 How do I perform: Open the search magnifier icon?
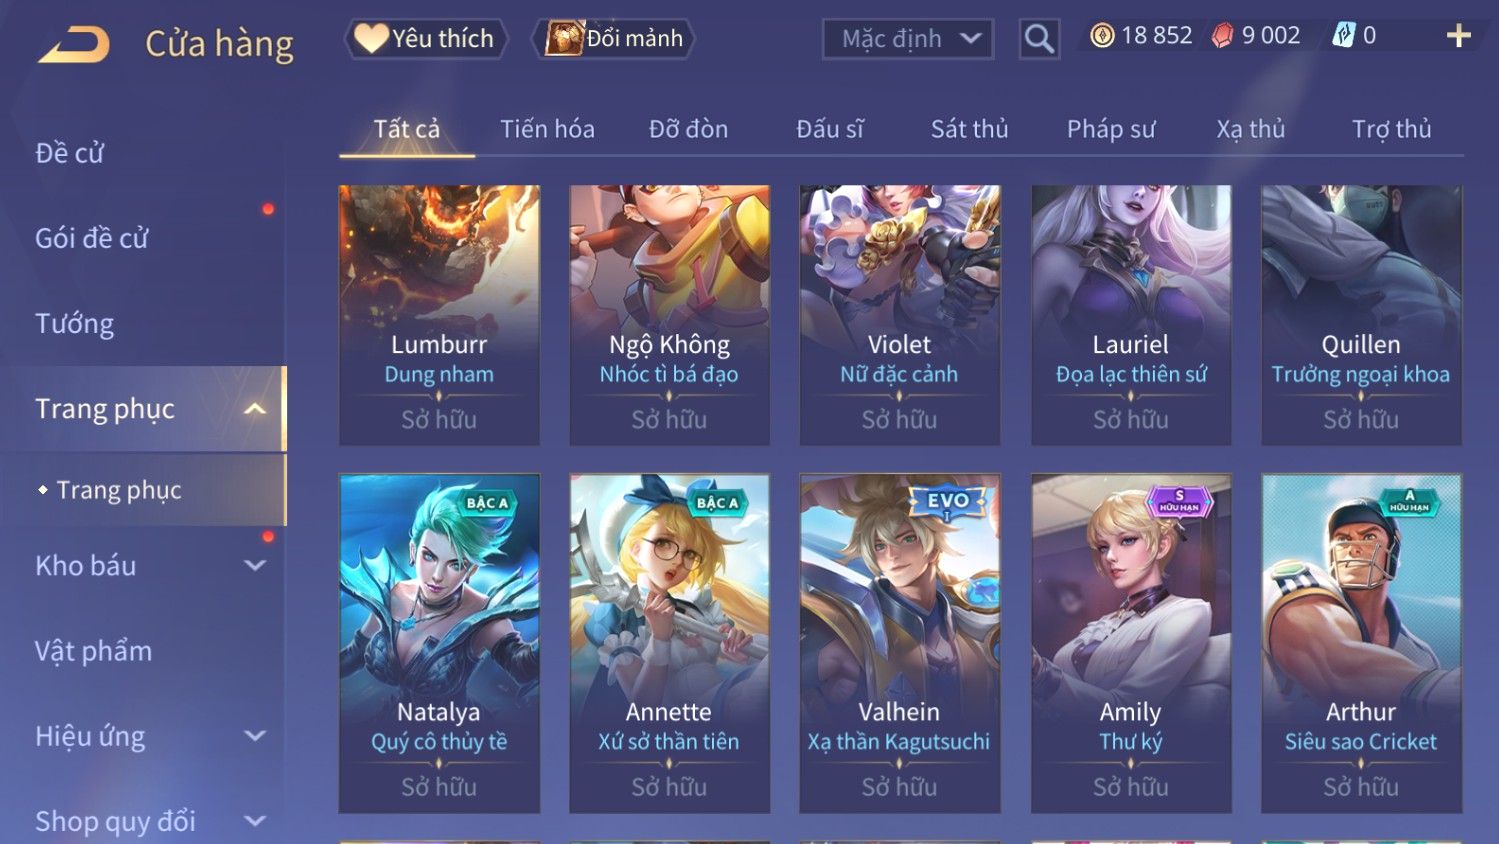click(1039, 39)
